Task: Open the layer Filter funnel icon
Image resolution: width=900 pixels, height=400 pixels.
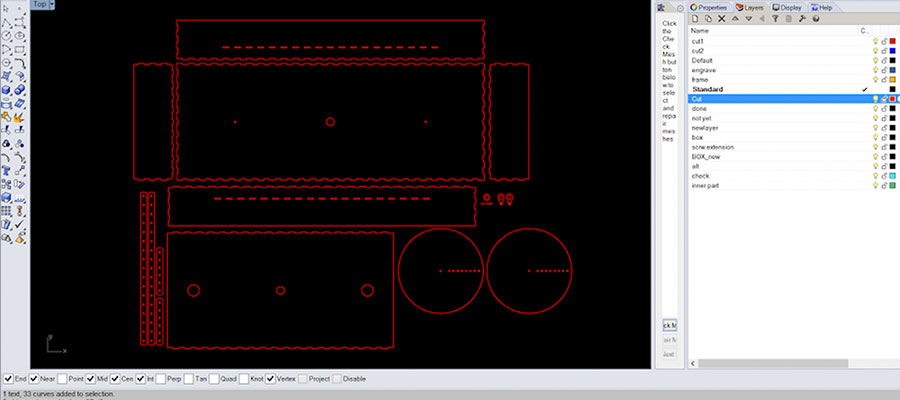Action: tap(775, 19)
